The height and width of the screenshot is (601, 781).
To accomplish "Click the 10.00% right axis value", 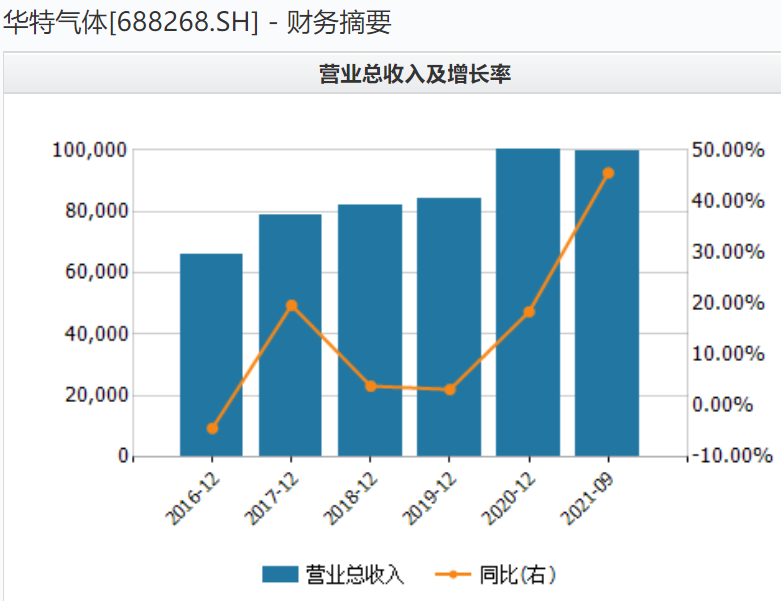I will click(728, 354).
